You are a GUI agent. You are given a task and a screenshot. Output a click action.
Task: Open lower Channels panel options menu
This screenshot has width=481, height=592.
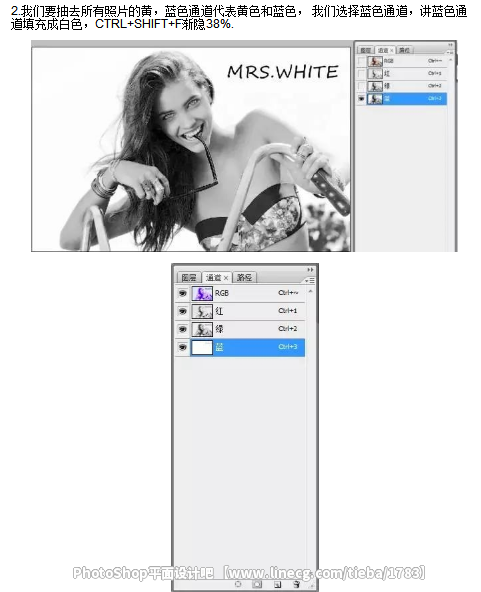tap(310, 281)
